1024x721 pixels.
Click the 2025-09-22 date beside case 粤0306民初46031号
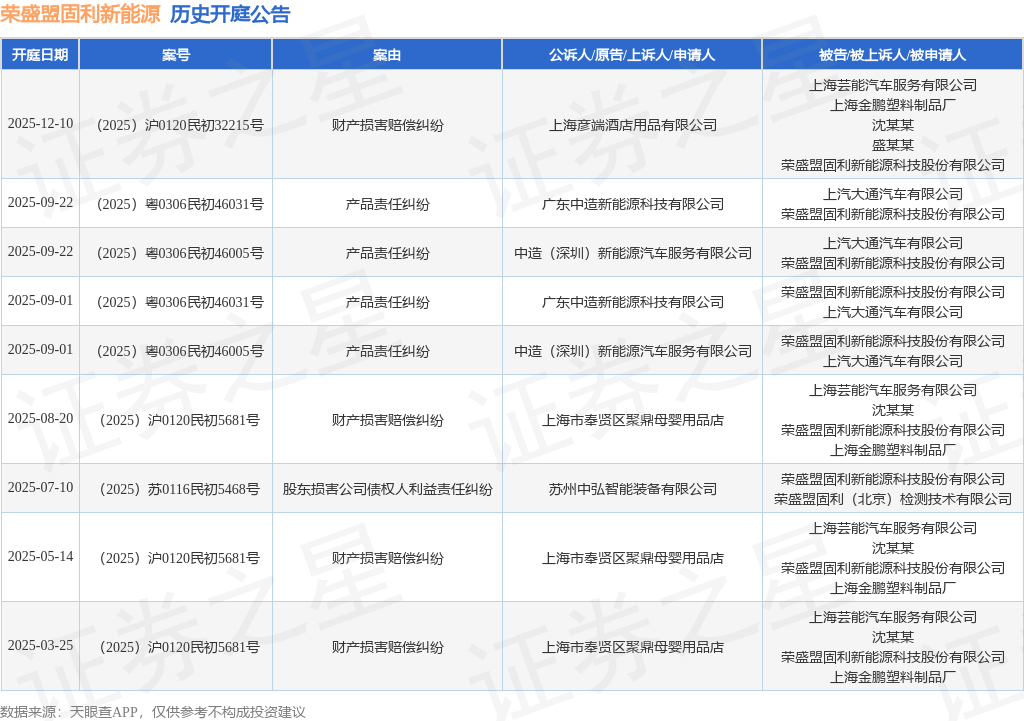pos(40,202)
